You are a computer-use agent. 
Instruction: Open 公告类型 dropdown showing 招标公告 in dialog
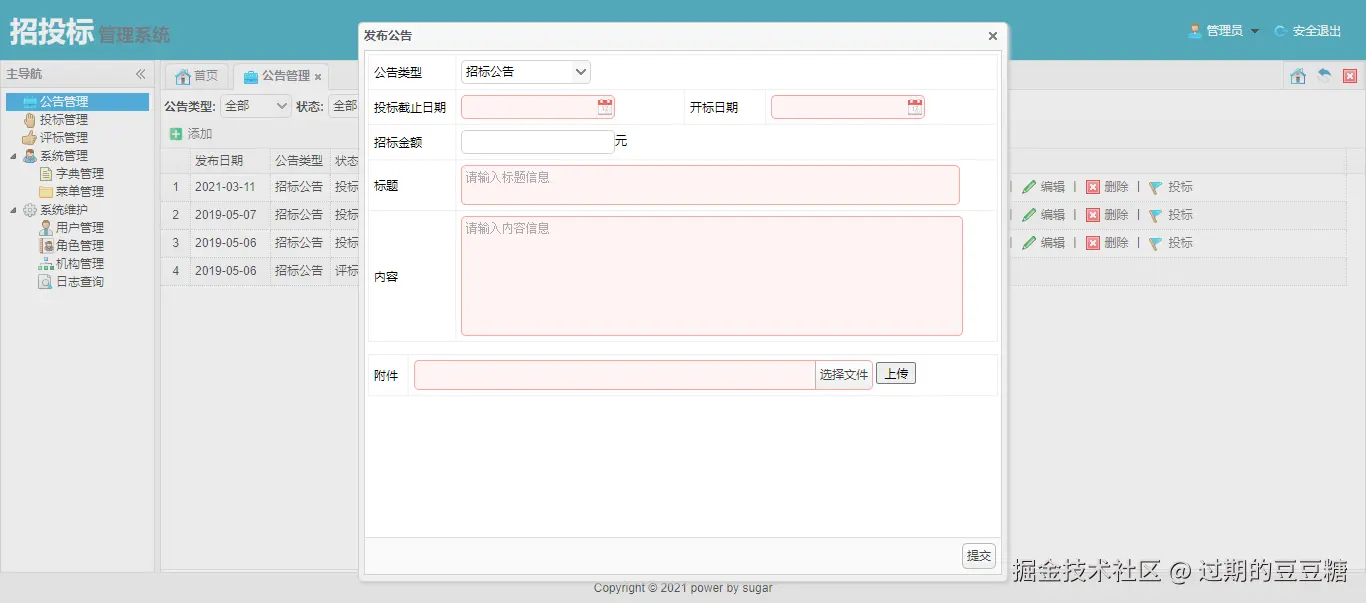coord(526,72)
